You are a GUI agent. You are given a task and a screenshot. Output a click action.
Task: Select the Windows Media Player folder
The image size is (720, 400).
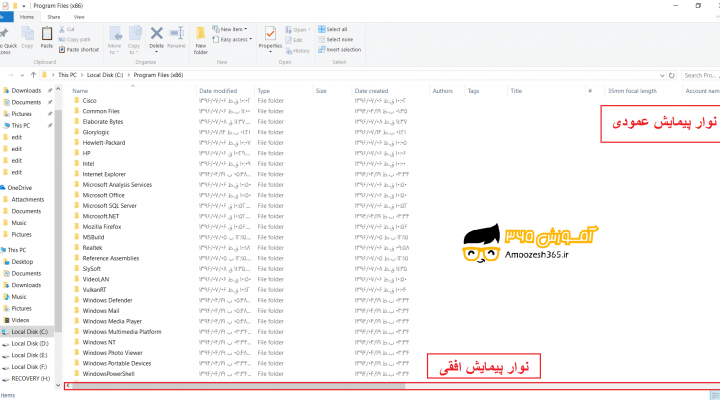(112, 321)
